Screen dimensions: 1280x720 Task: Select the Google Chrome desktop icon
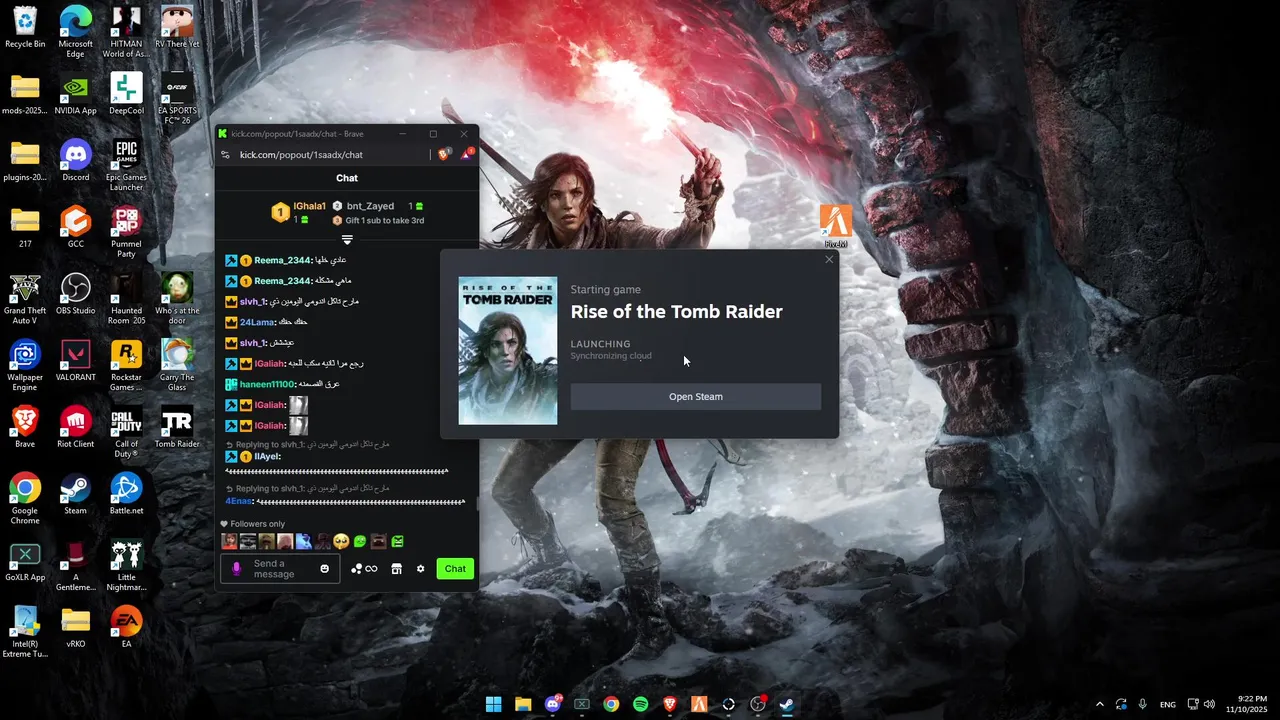pos(25,499)
